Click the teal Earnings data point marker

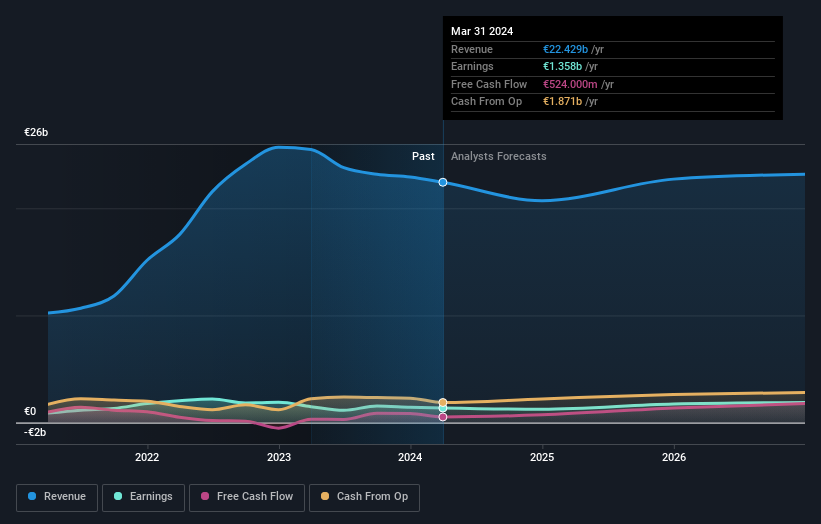(443, 408)
